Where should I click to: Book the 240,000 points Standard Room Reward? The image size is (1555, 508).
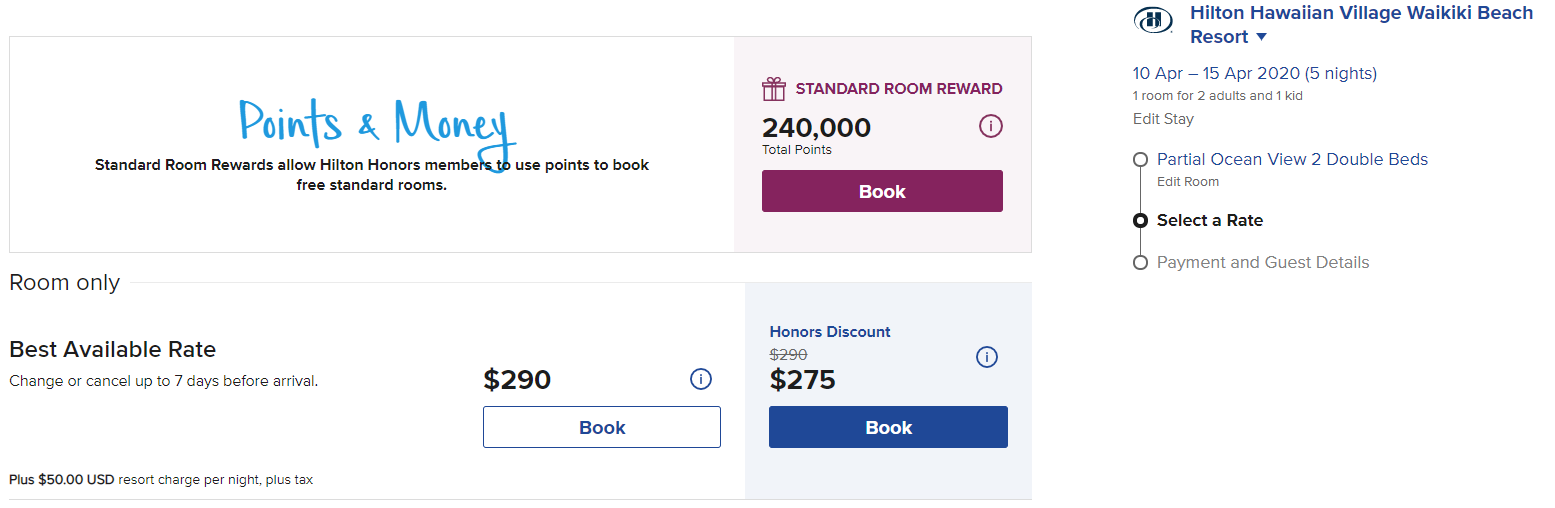(x=882, y=192)
